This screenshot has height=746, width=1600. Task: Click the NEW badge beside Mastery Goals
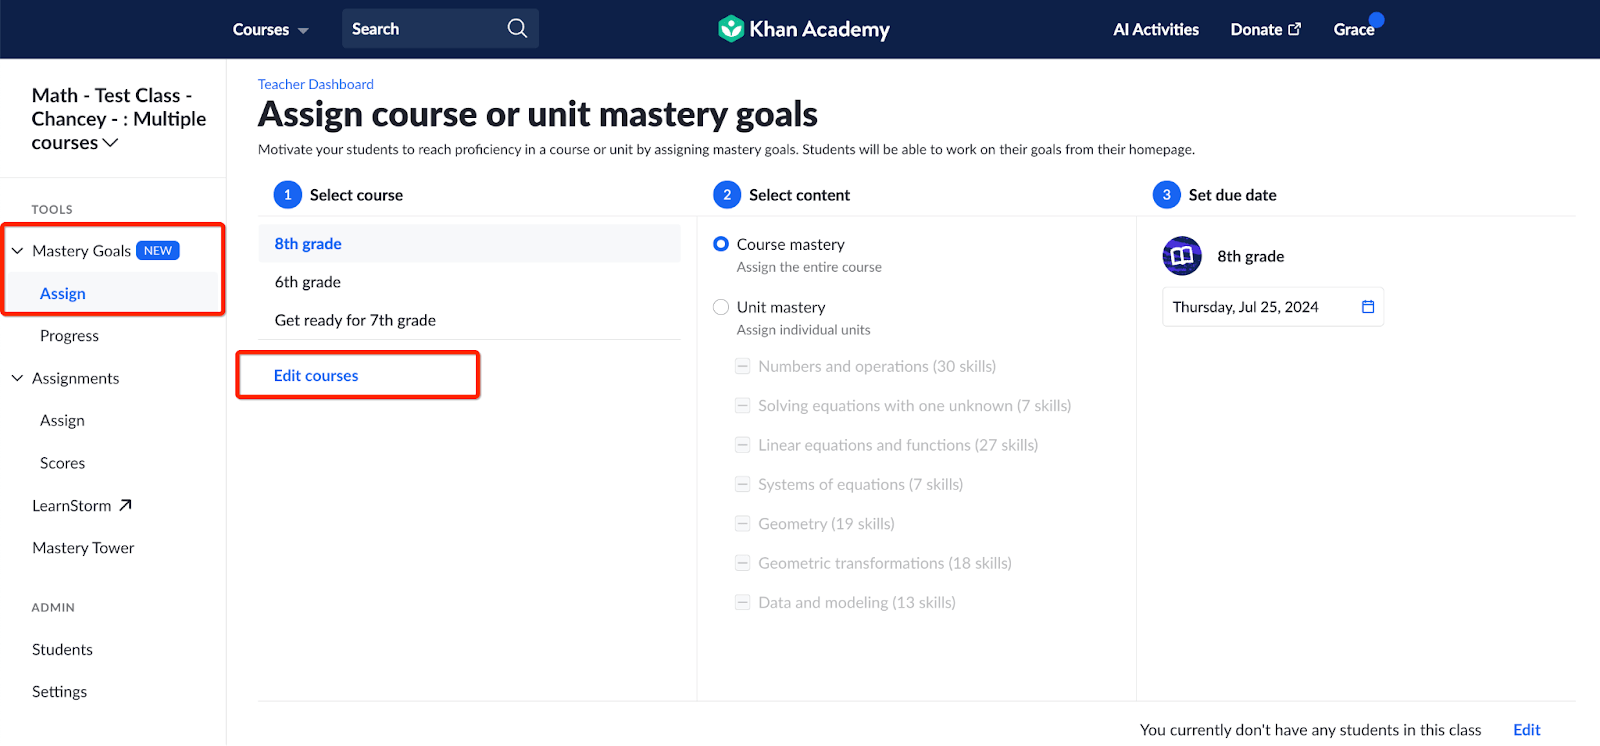pyautogui.click(x=158, y=251)
